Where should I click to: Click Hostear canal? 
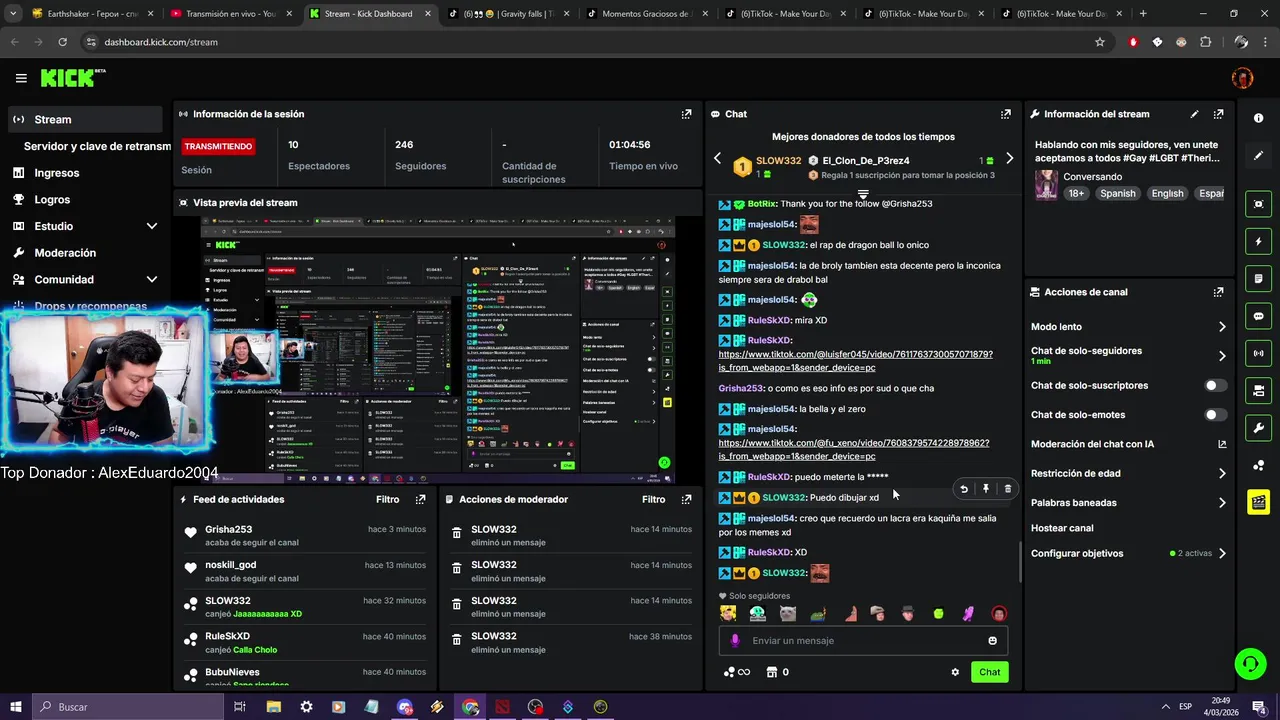[1062, 528]
